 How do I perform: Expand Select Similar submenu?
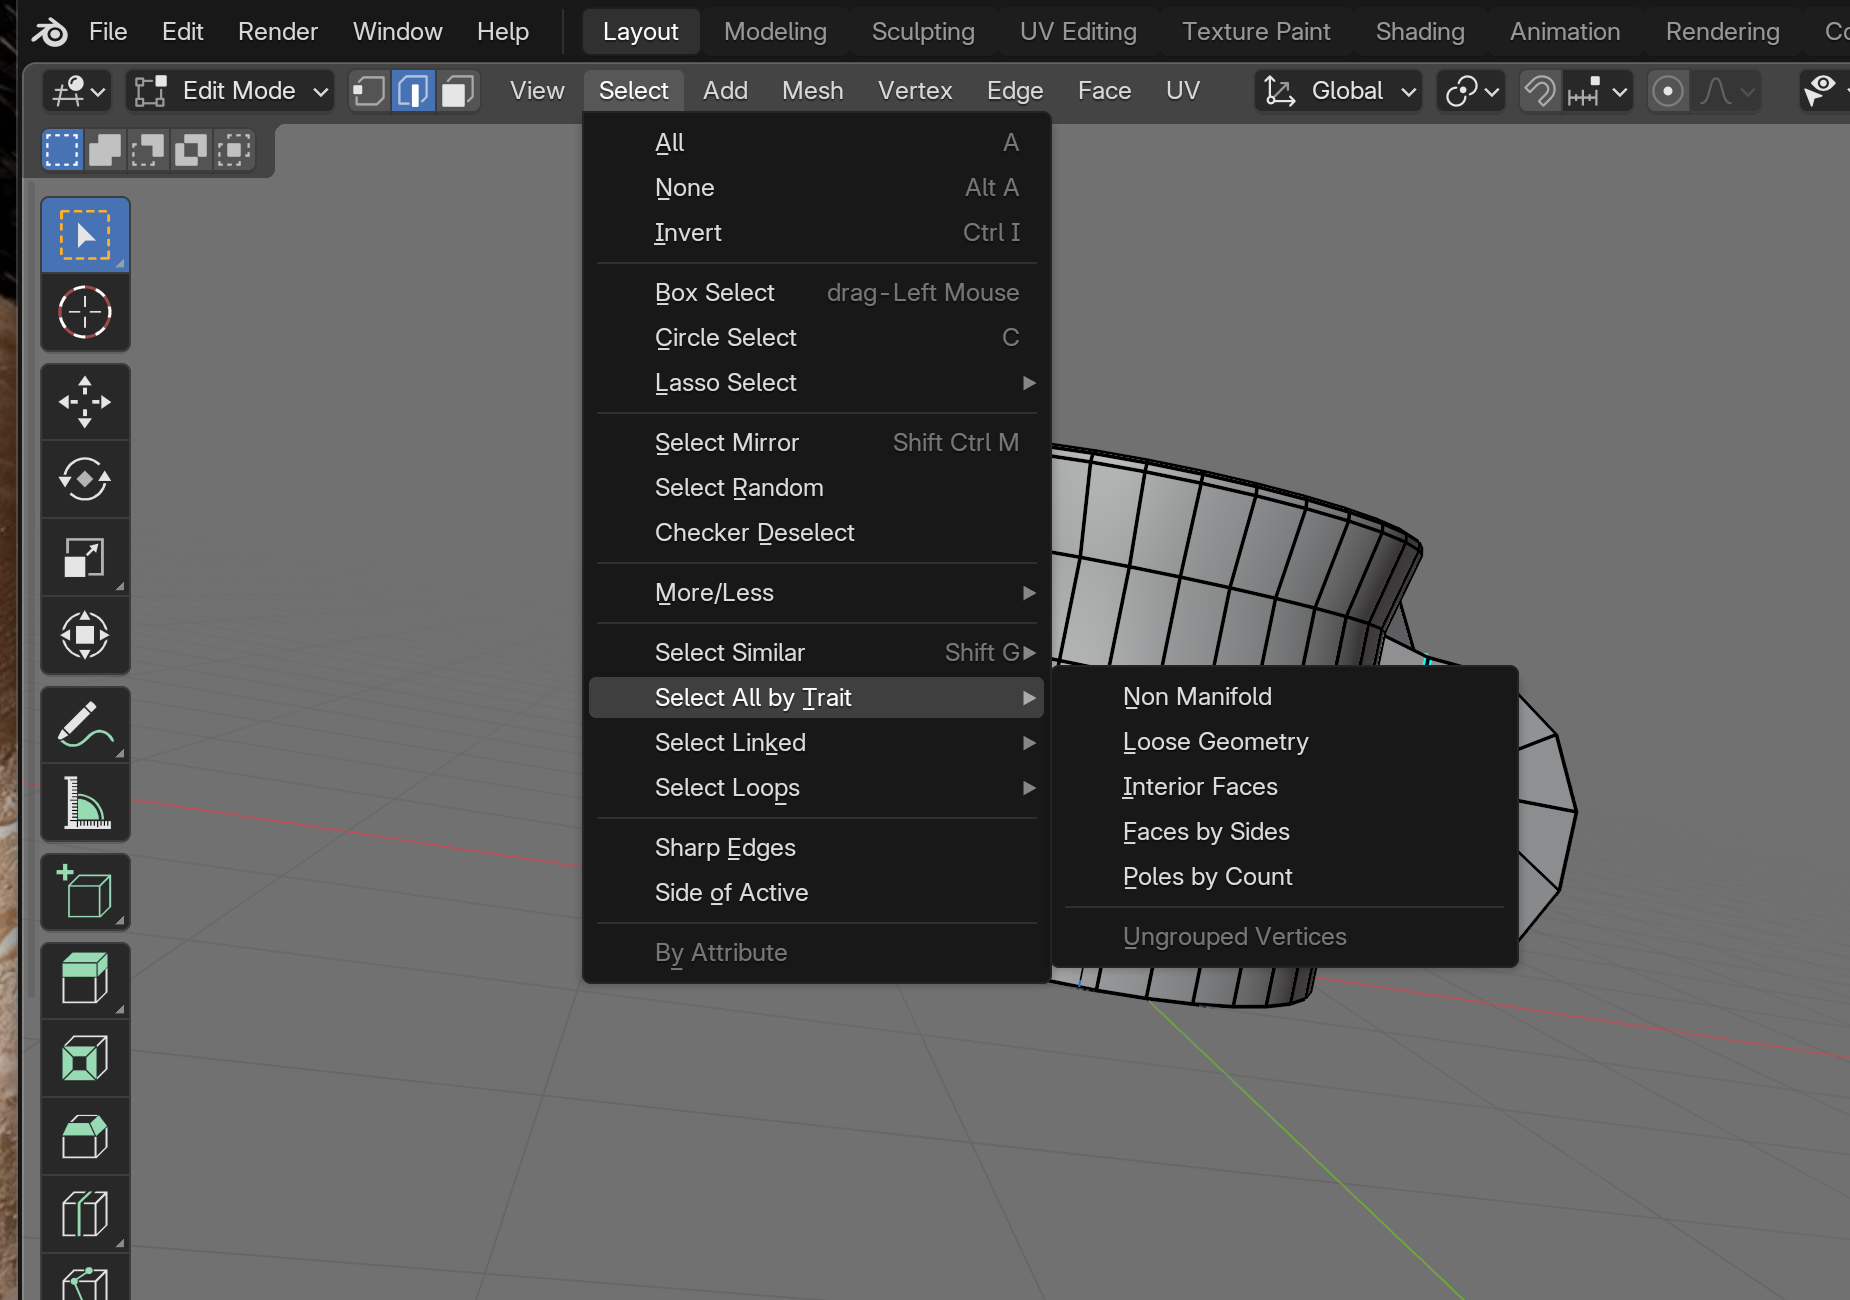coord(816,652)
